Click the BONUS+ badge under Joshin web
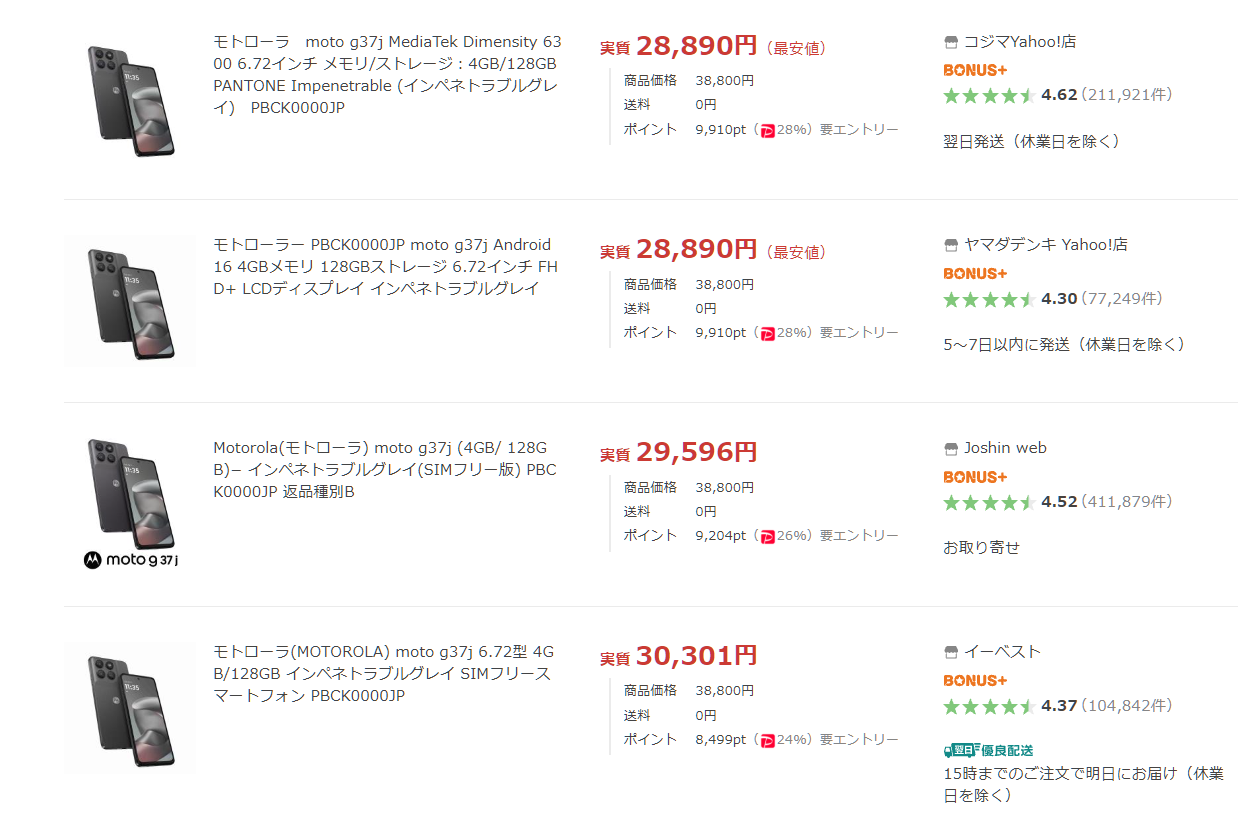1238x833 pixels. coord(975,477)
